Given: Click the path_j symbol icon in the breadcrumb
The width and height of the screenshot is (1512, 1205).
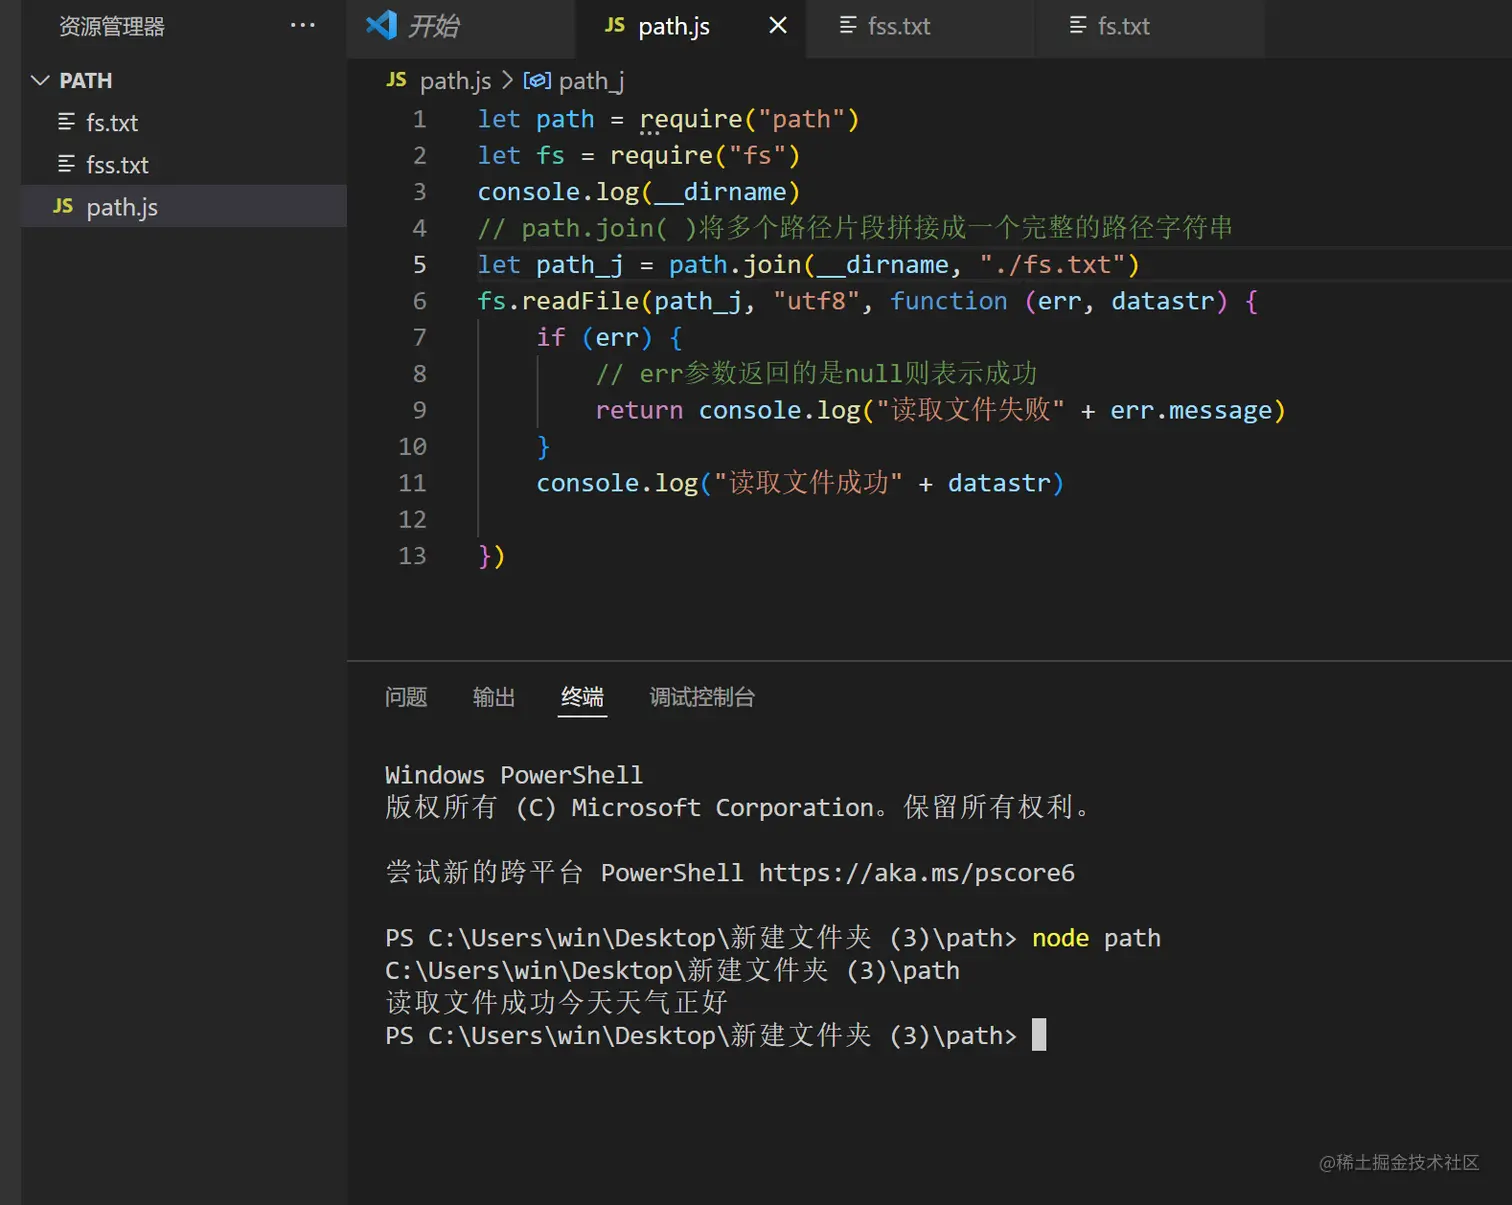Looking at the screenshot, I should click(x=538, y=80).
